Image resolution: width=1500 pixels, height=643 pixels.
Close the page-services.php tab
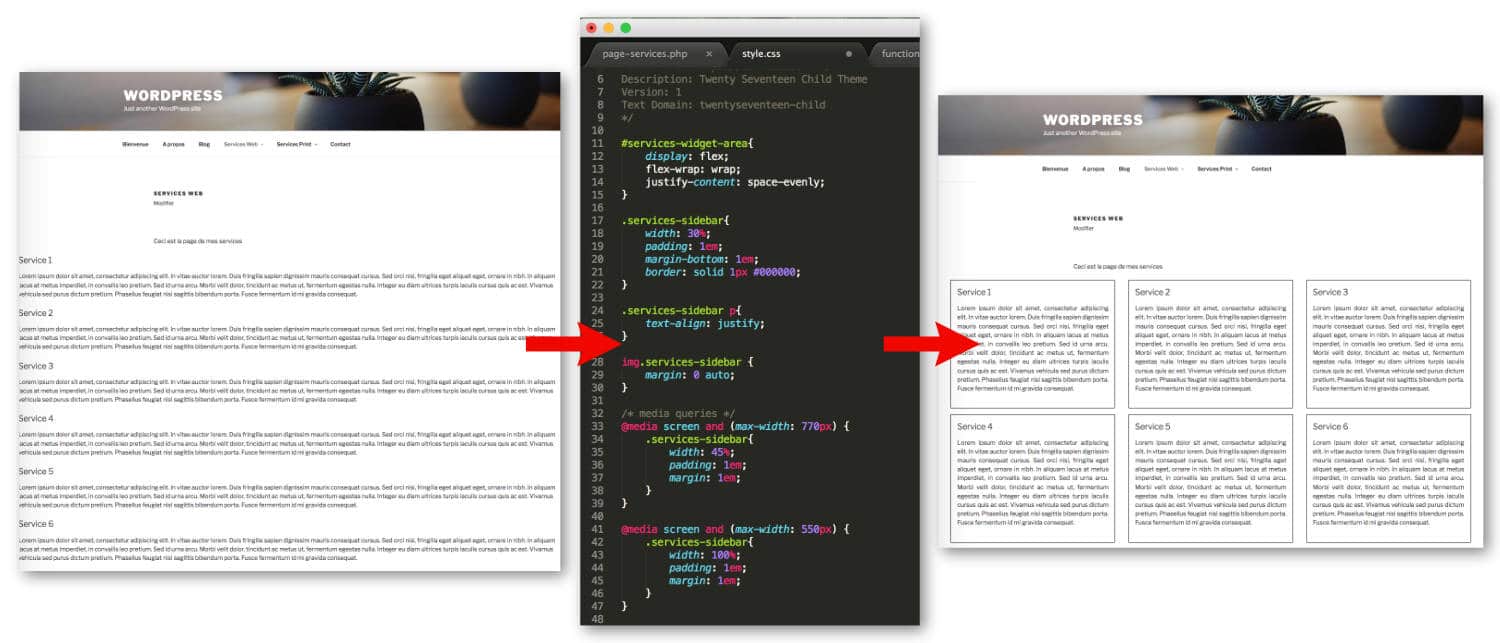709,54
